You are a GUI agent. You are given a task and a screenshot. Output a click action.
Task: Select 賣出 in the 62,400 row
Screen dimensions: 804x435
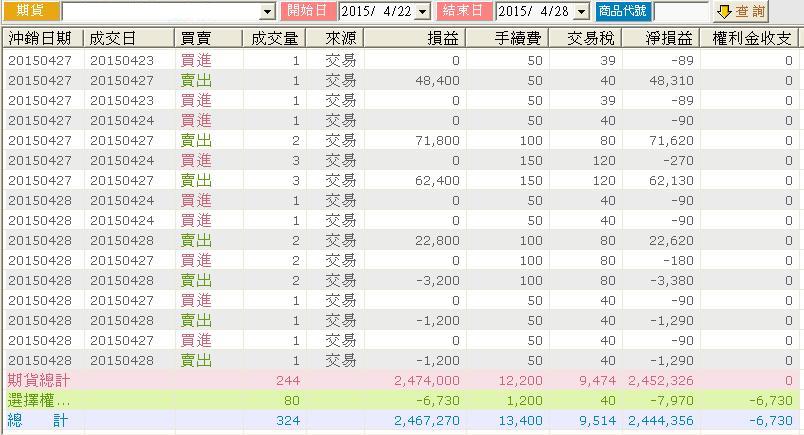(x=196, y=181)
